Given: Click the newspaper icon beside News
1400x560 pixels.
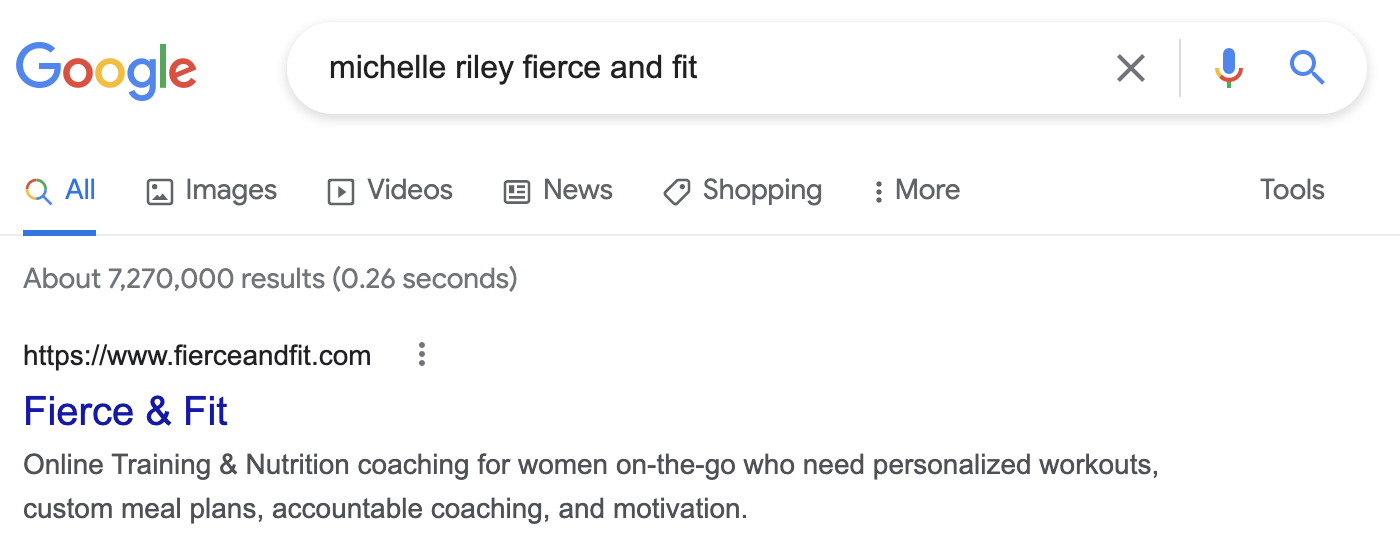Looking at the screenshot, I should coord(517,191).
